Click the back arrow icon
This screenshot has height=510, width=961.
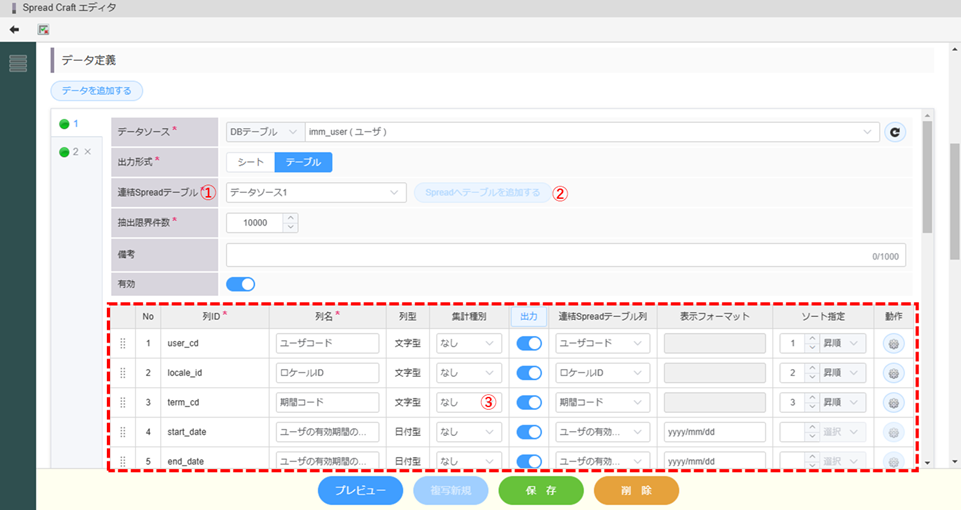14,29
